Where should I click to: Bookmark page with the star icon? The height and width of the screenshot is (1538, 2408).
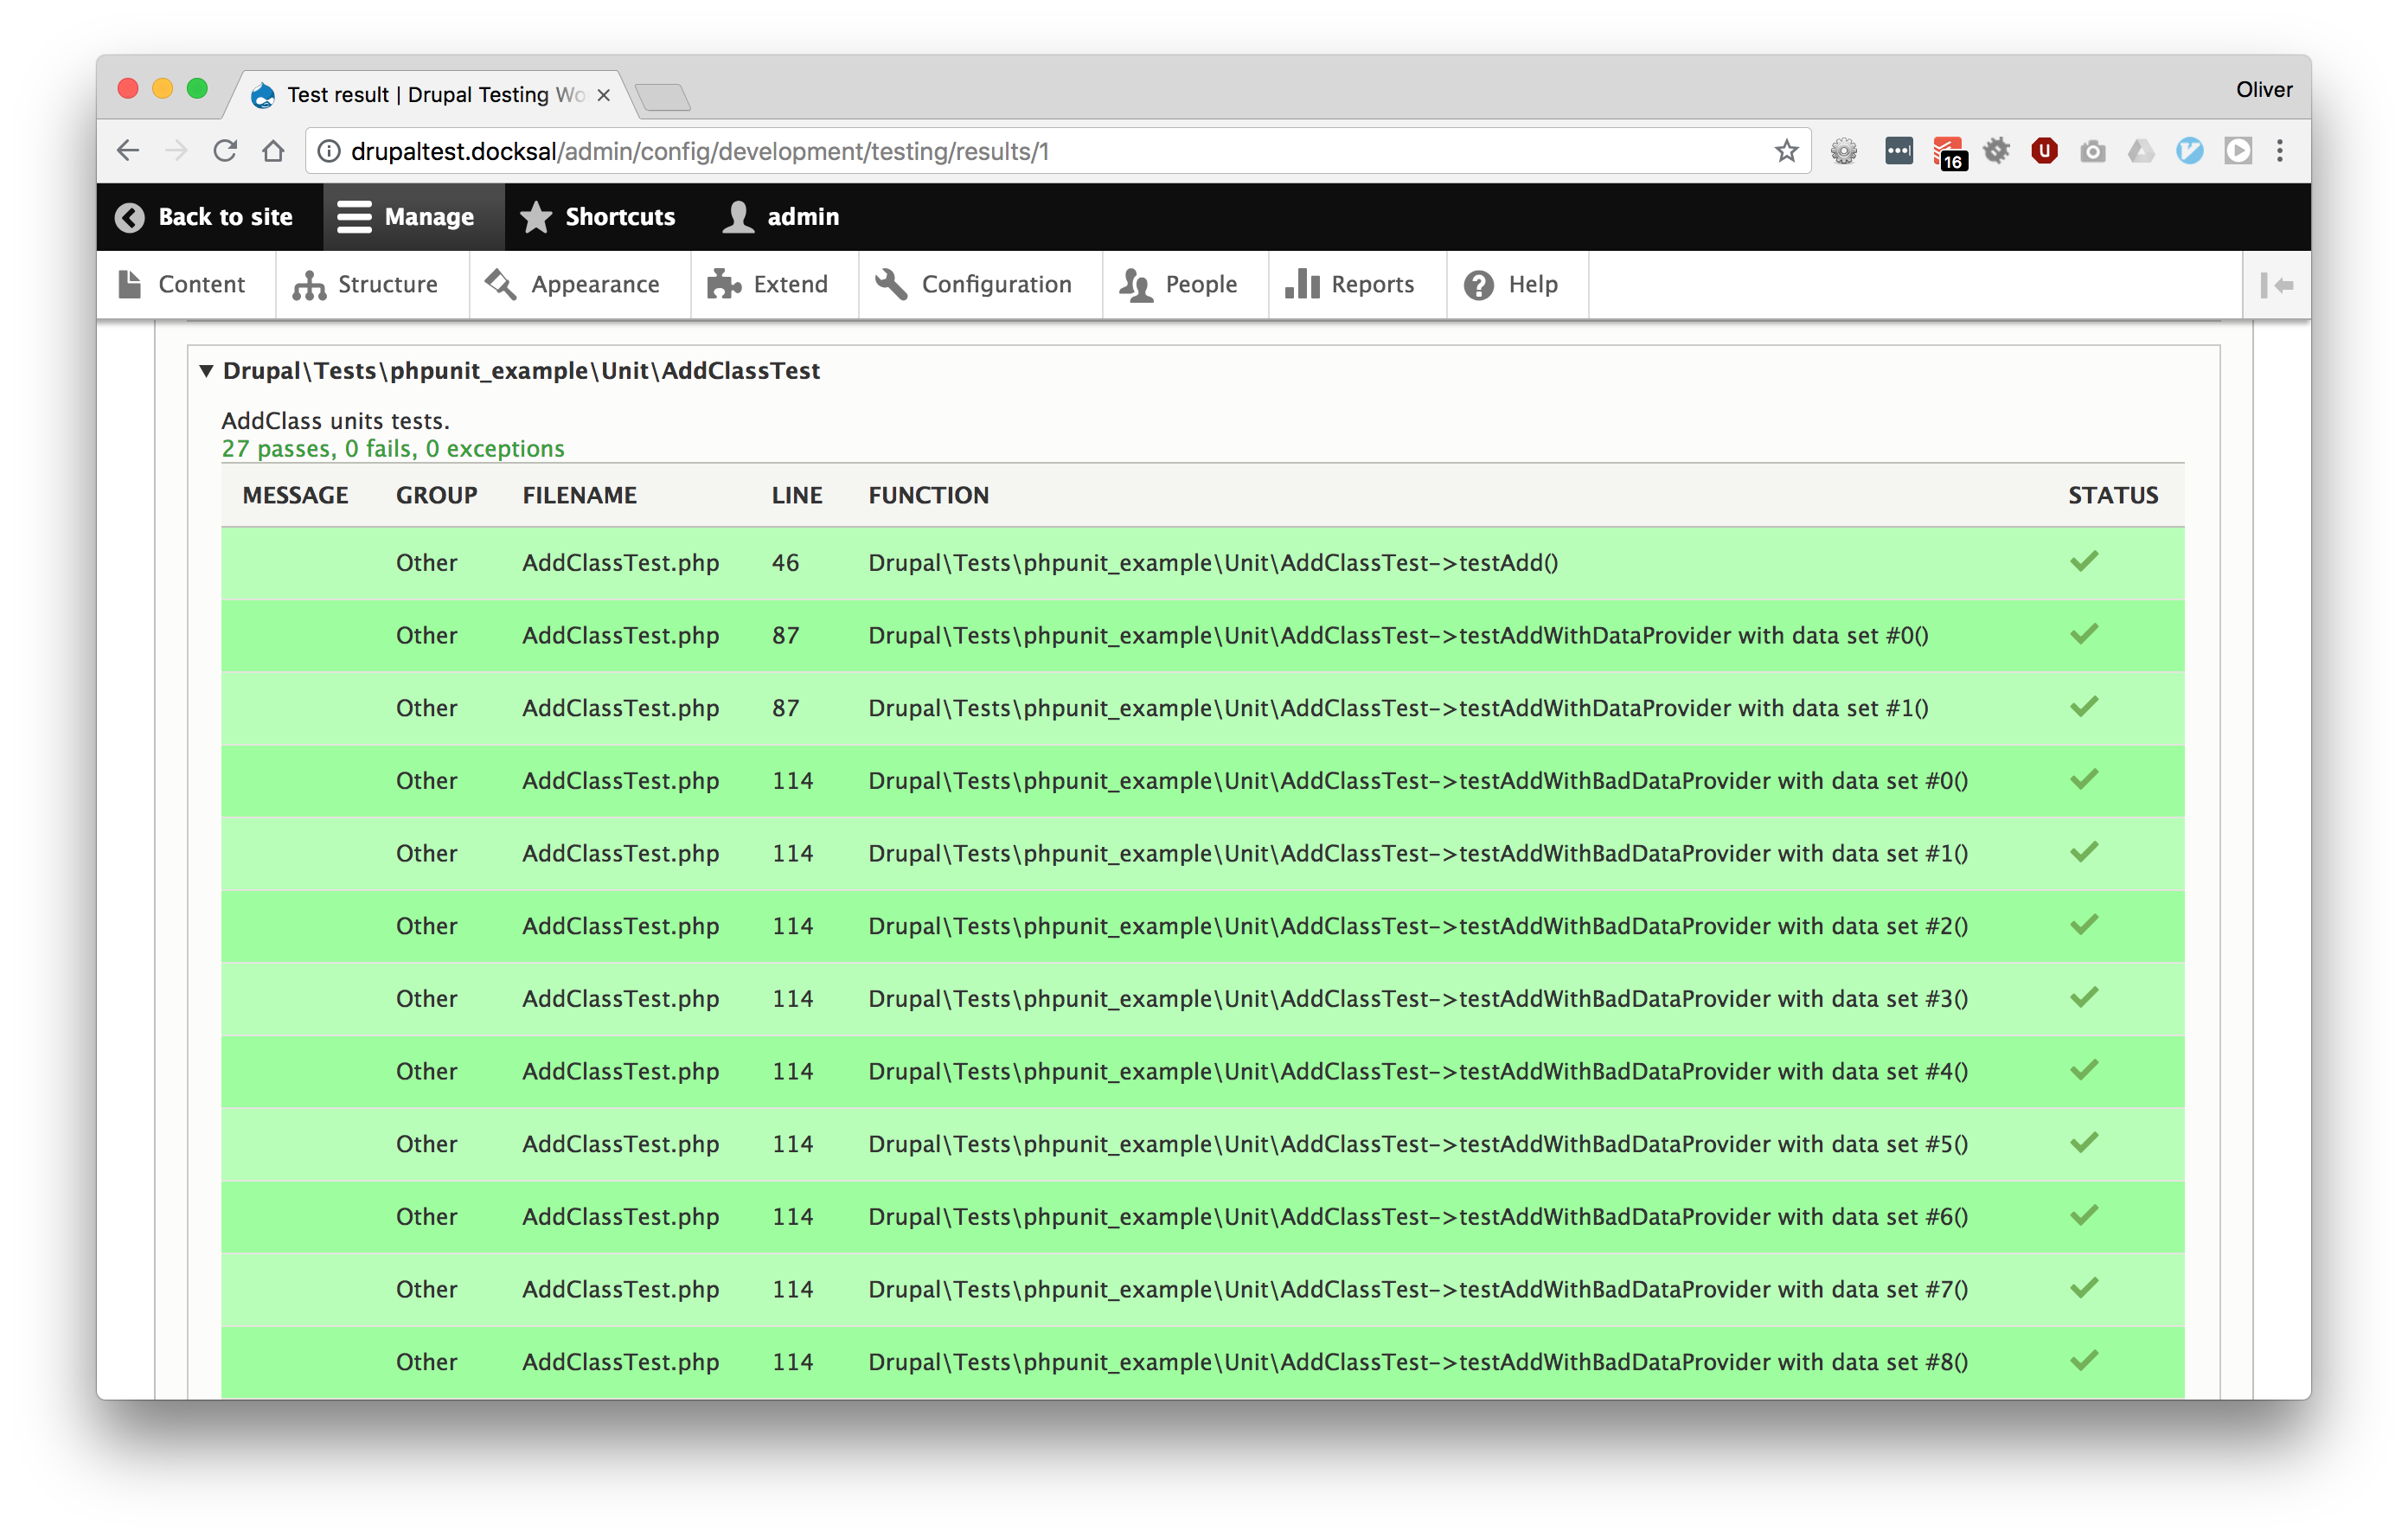(x=1786, y=151)
